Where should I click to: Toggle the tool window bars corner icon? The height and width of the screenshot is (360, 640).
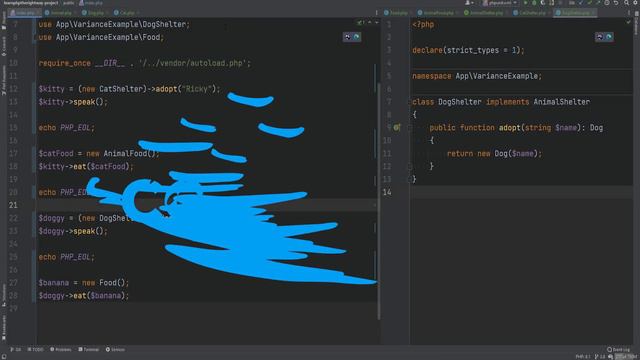click(x=4, y=357)
